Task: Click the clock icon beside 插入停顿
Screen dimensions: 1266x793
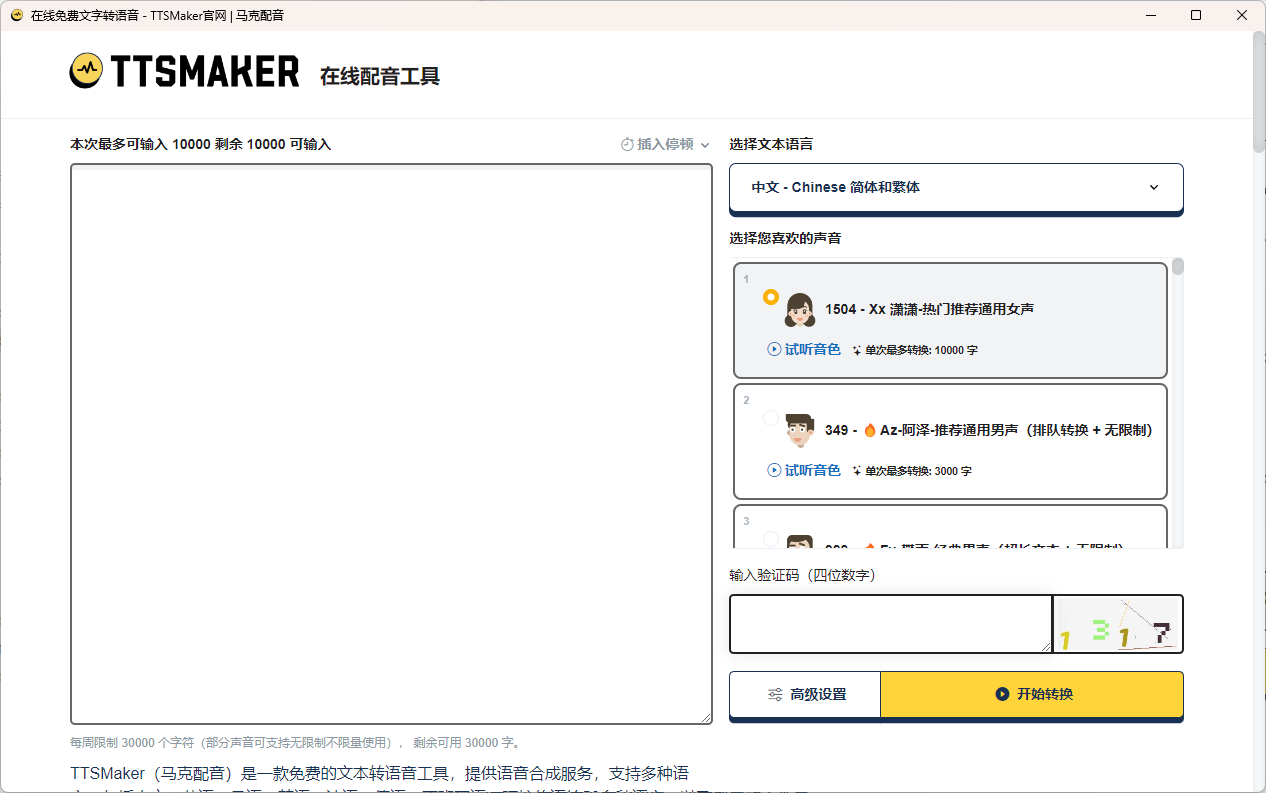Action: tap(626, 144)
